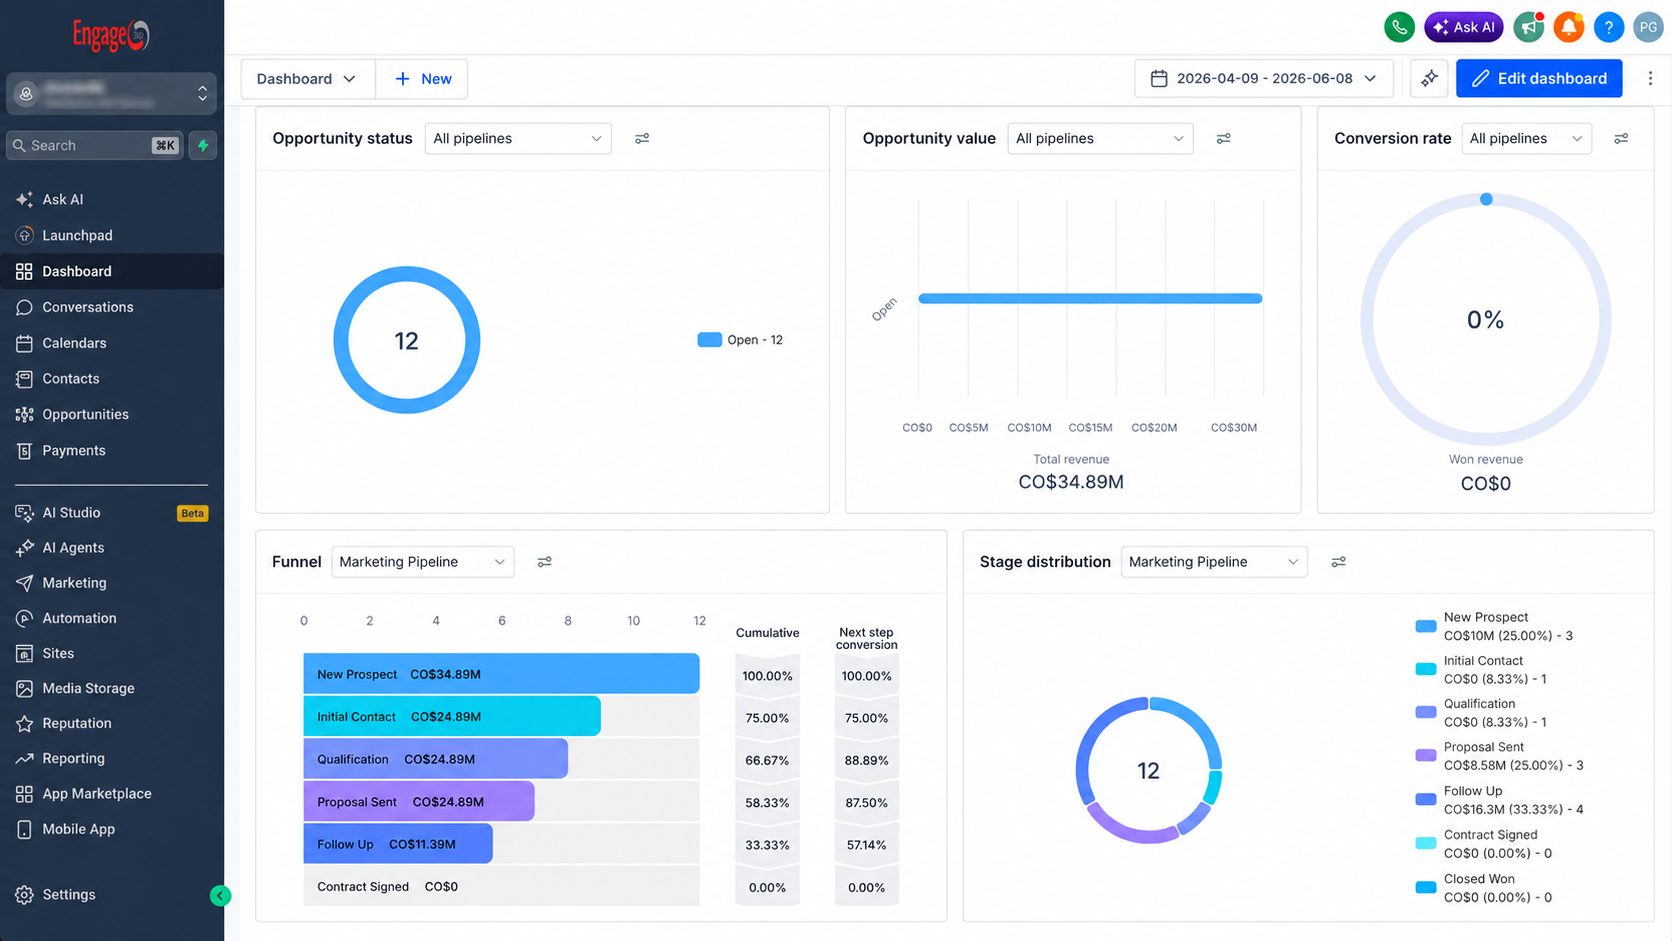The width and height of the screenshot is (1672, 941).
Task: Open AI Studio beta section
Action: point(112,512)
